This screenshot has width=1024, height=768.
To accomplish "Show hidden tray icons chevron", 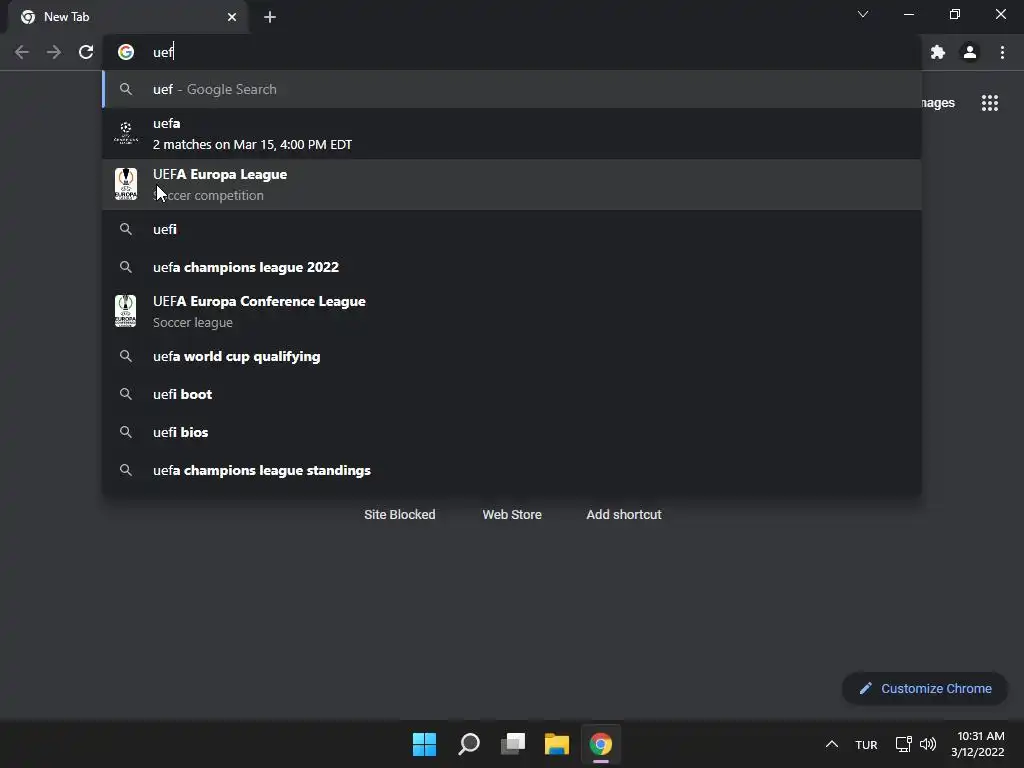I will click(831, 744).
